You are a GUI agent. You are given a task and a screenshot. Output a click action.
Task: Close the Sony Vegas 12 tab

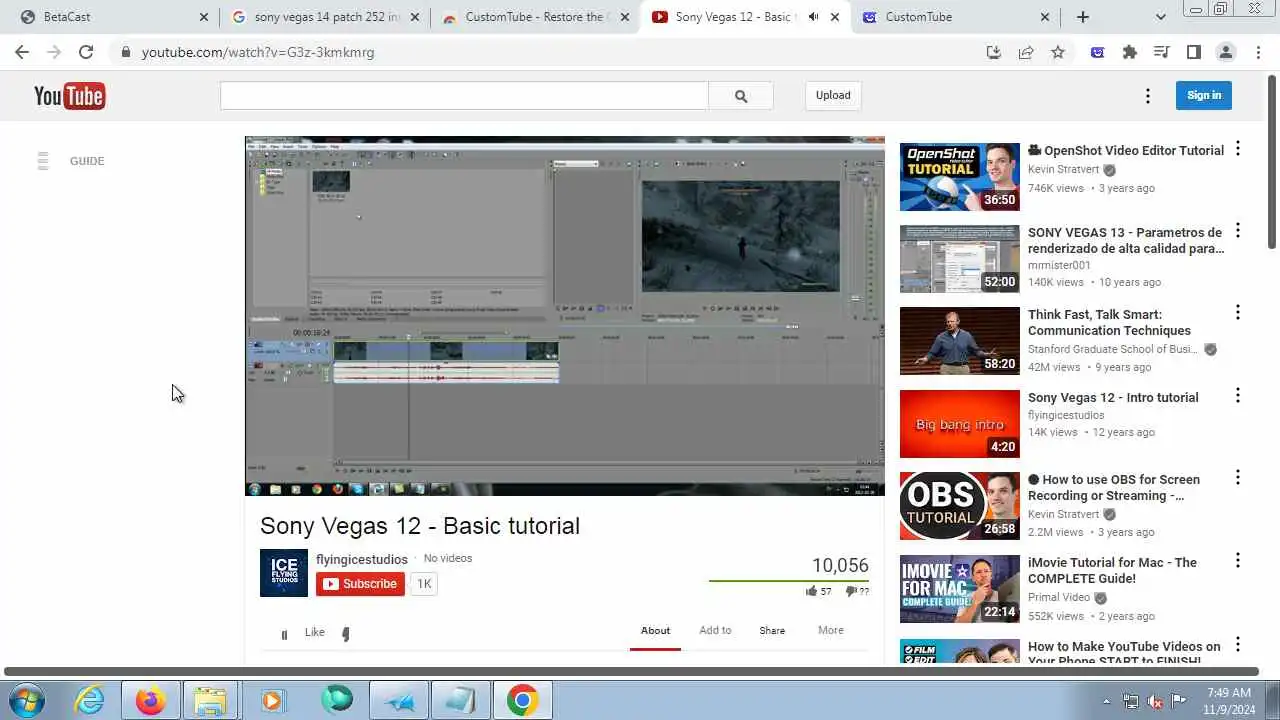tap(835, 17)
